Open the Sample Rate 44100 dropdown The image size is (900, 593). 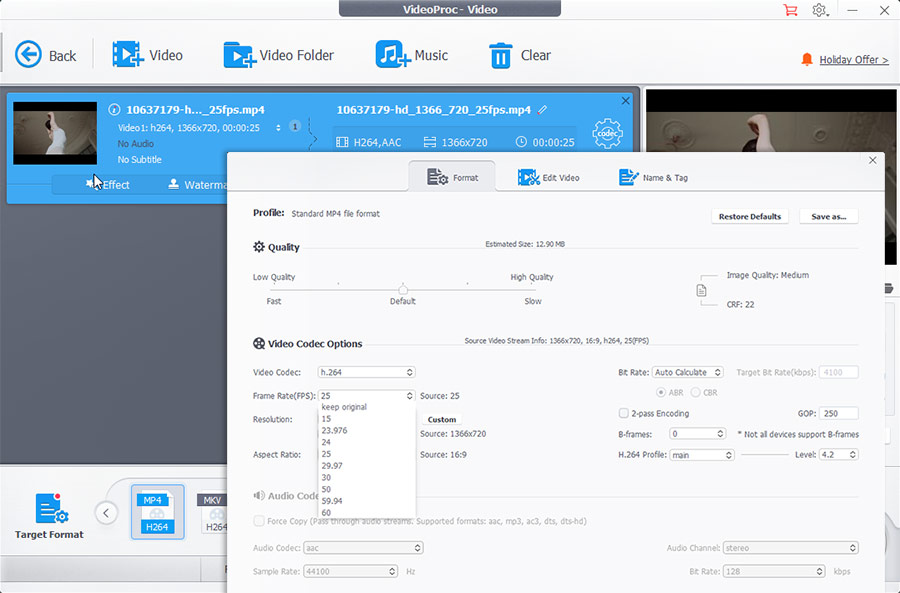click(351, 571)
